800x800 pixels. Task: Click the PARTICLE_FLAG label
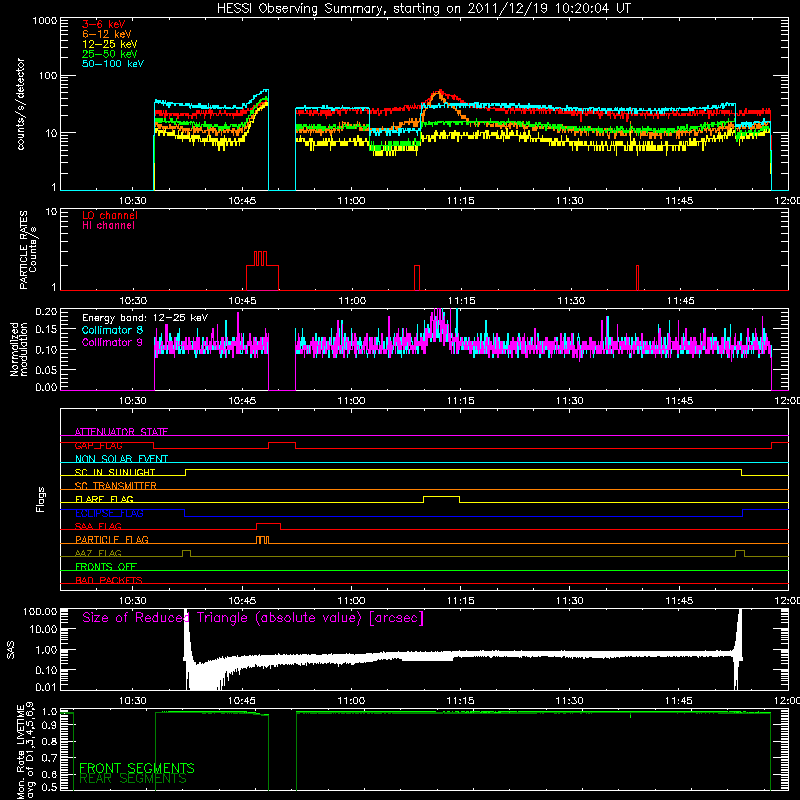pyautogui.click(x=112, y=539)
